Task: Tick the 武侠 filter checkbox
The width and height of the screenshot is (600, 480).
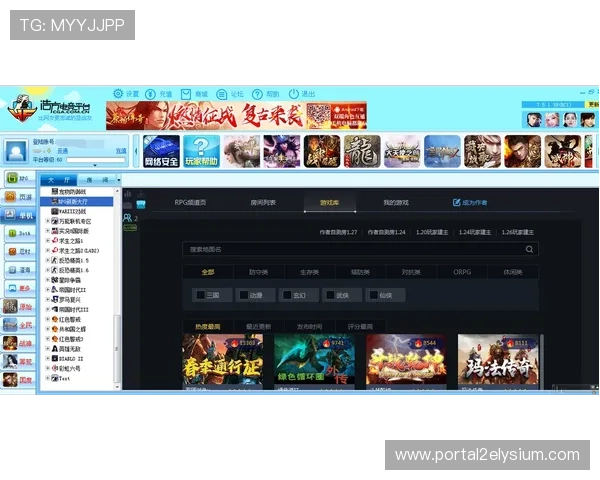Action: 329,295
